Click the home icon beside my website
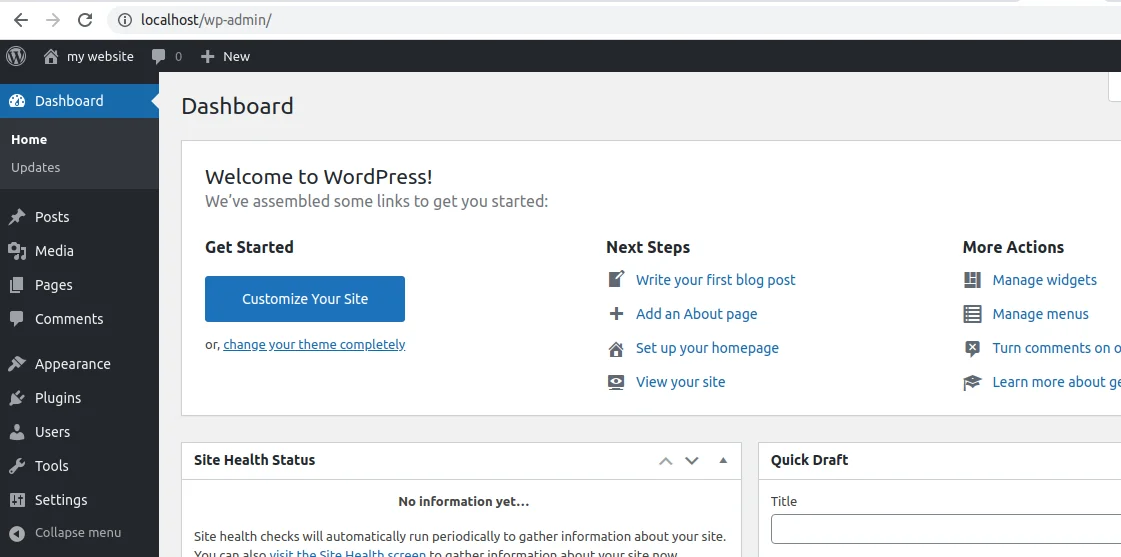Screen dimensions: 1121x557 [51, 56]
